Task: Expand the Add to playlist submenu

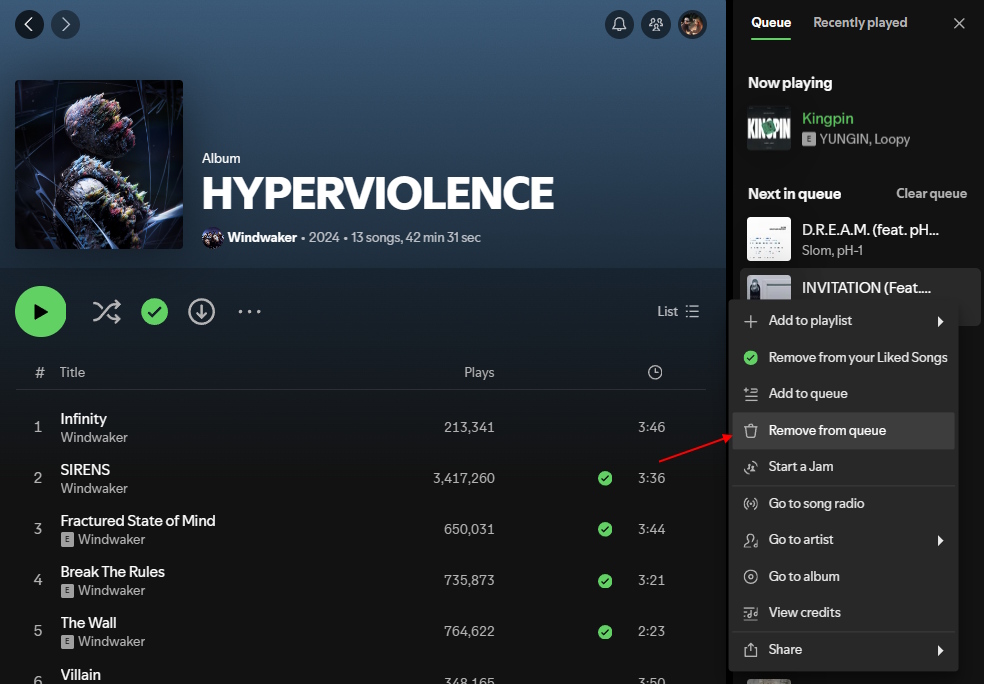Action: click(x=844, y=320)
